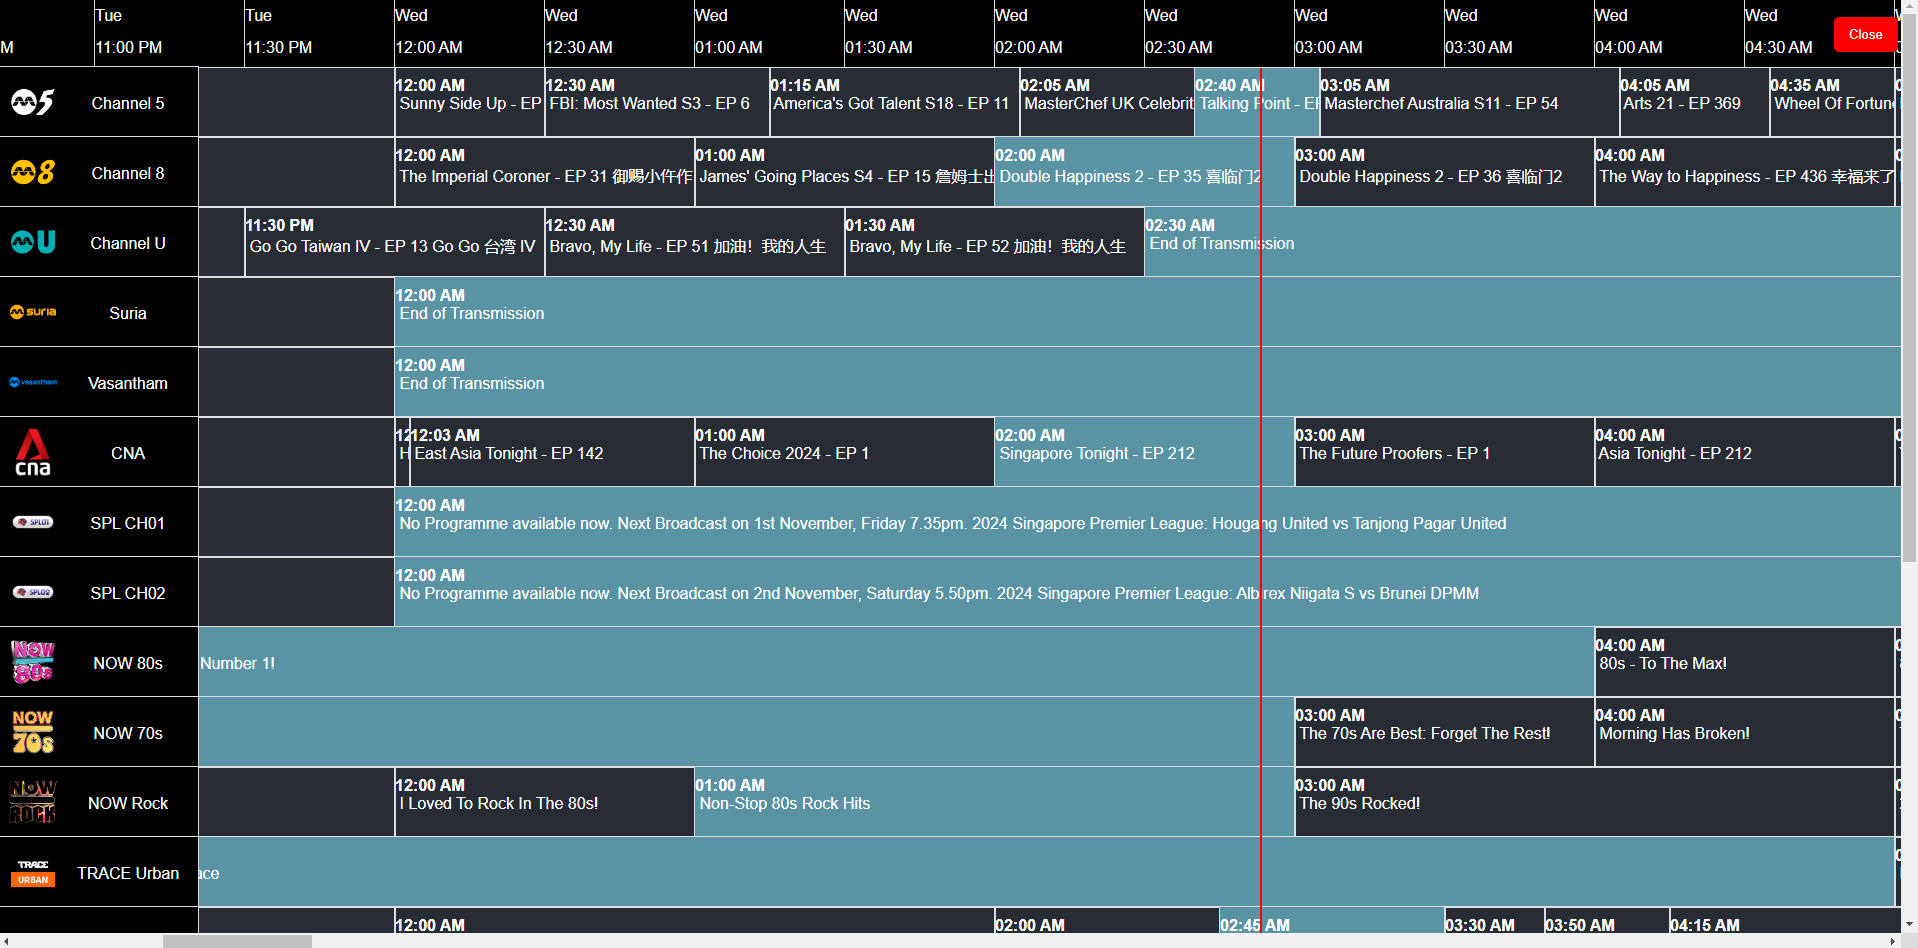Click the Channel 5 name label
1918x948 pixels.
pos(128,103)
